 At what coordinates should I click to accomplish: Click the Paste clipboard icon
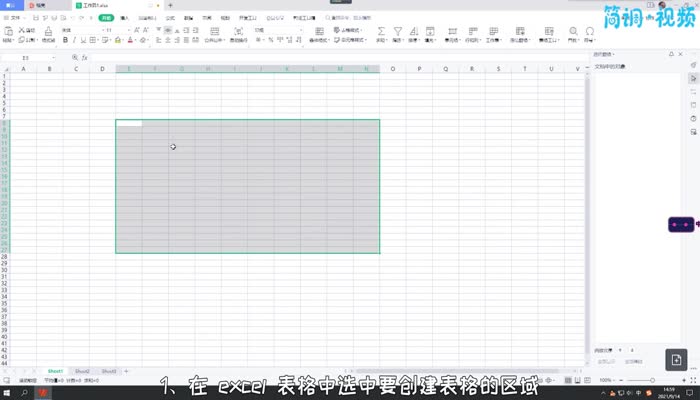click(x=8, y=32)
